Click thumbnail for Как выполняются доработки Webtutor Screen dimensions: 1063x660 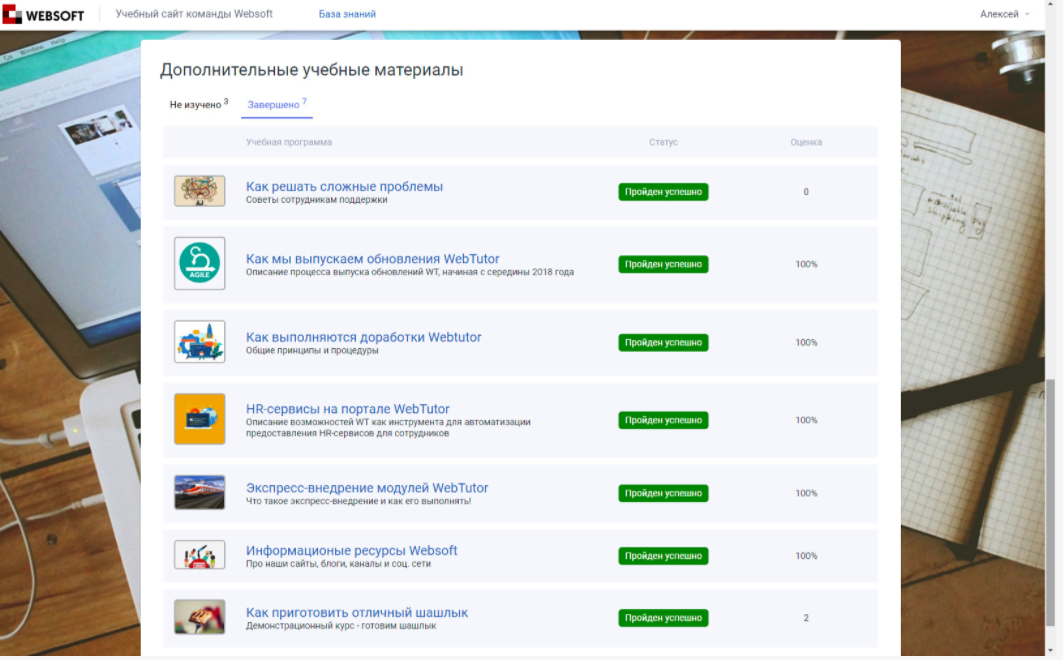tap(199, 342)
